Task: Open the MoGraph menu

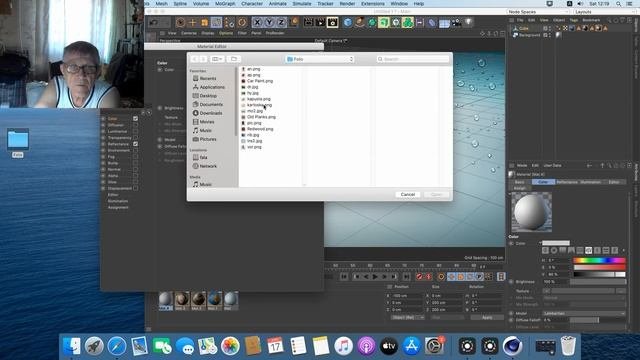Action: pos(225,4)
